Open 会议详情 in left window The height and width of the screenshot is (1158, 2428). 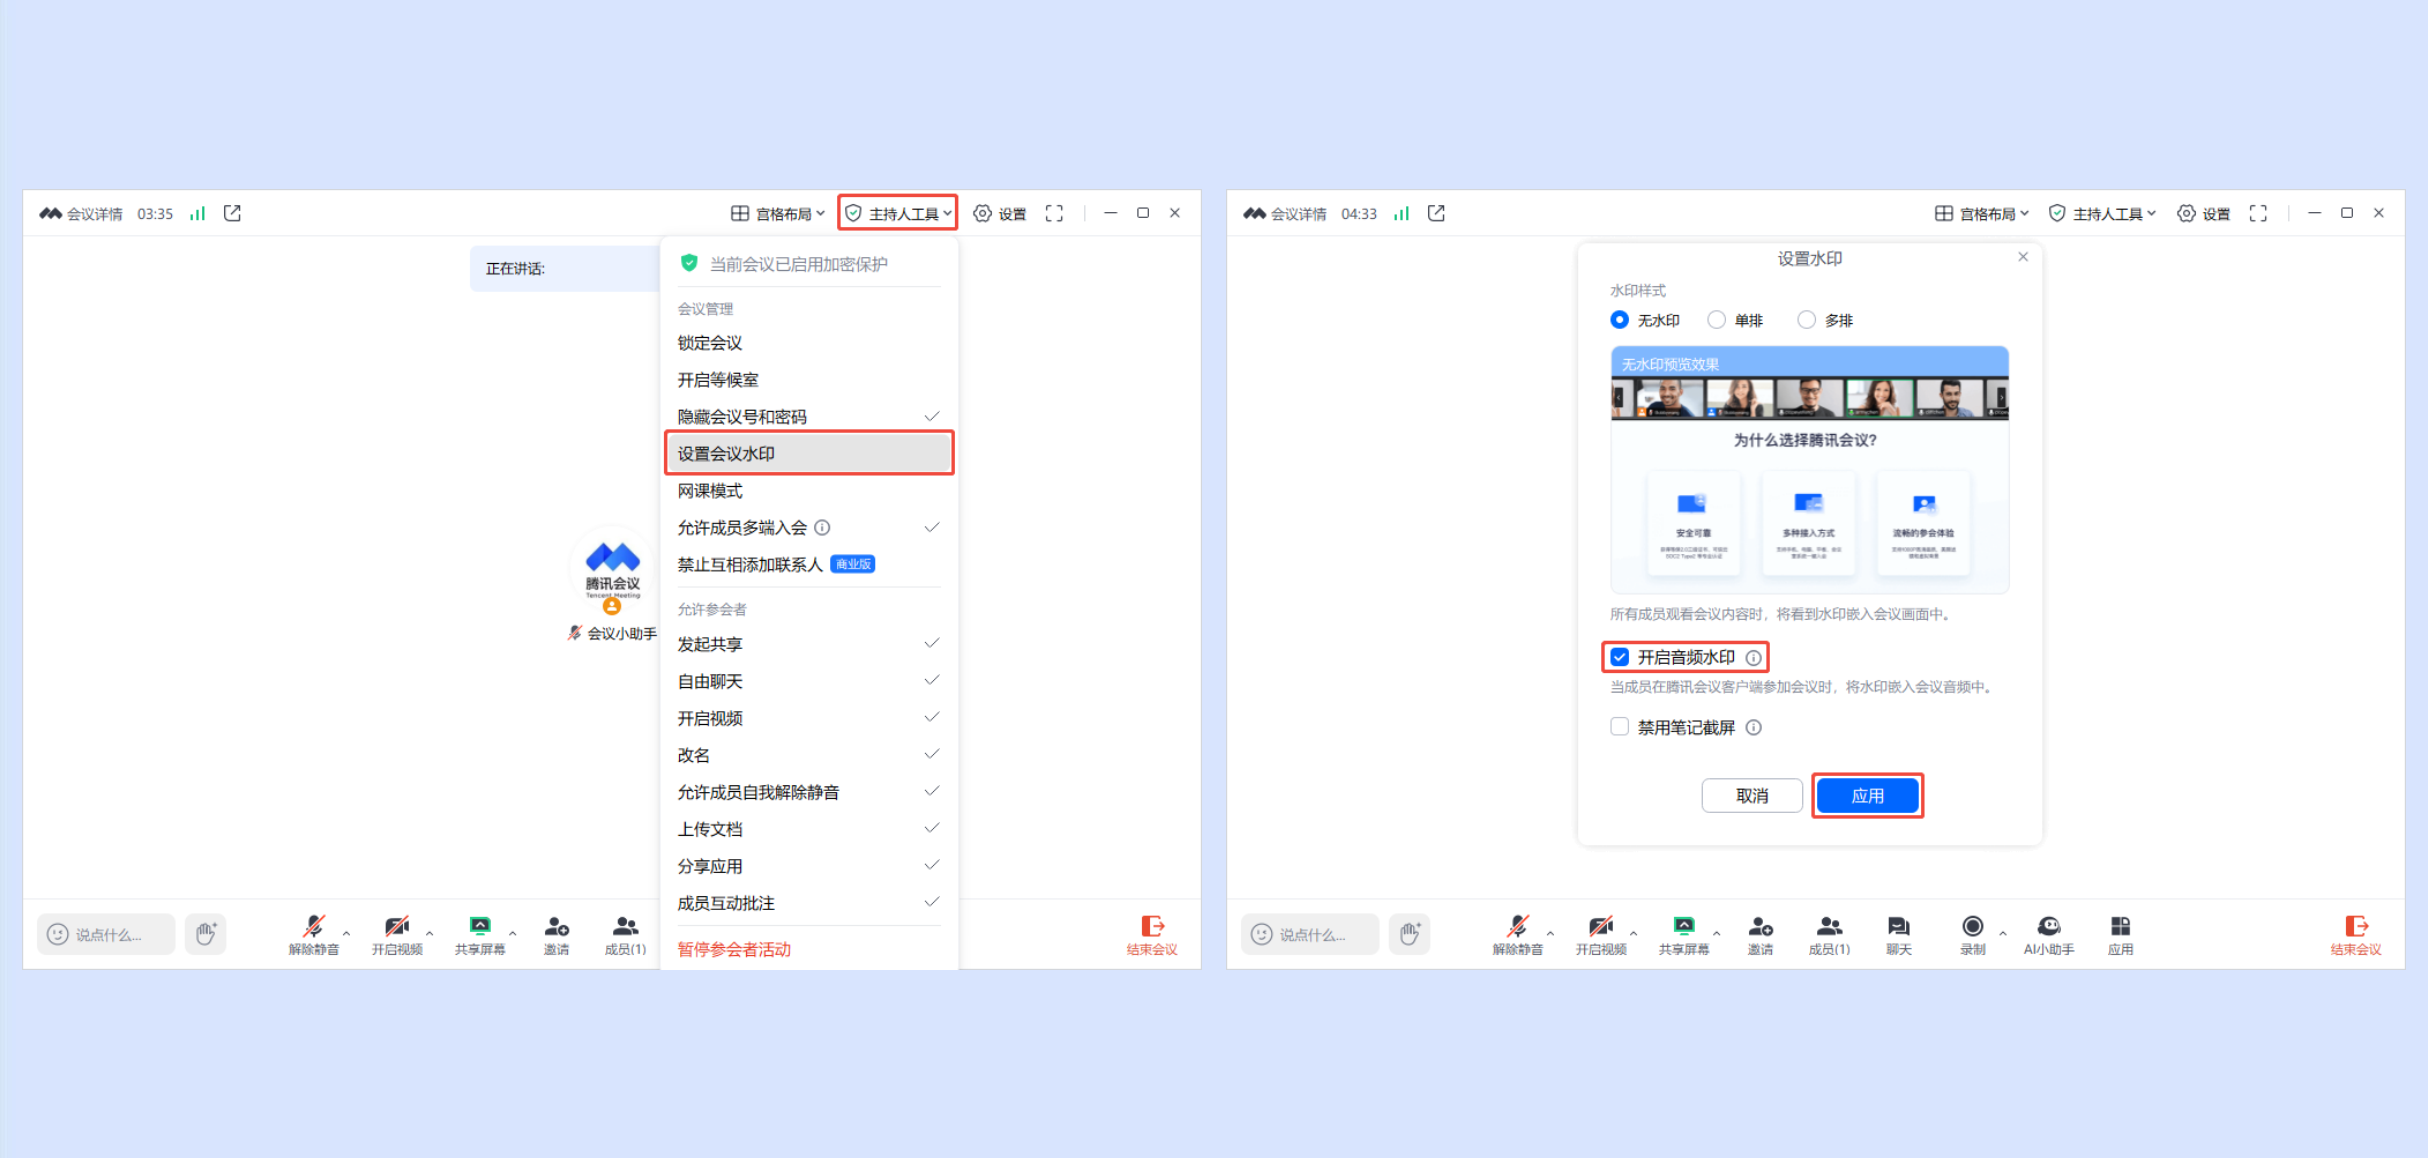click(81, 213)
